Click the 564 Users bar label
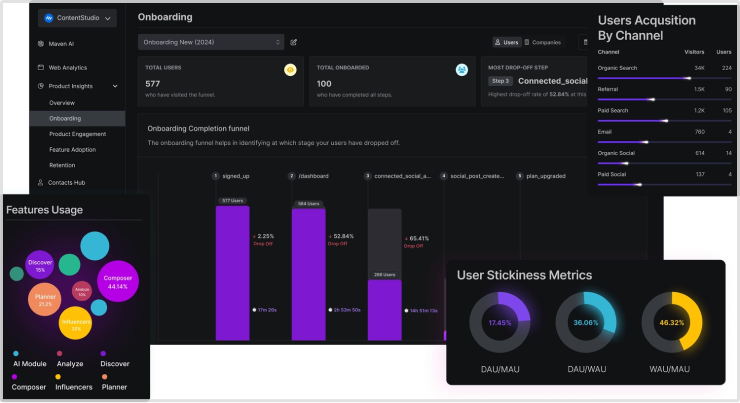Screen dimensions: 740x403 coord(309,204)
